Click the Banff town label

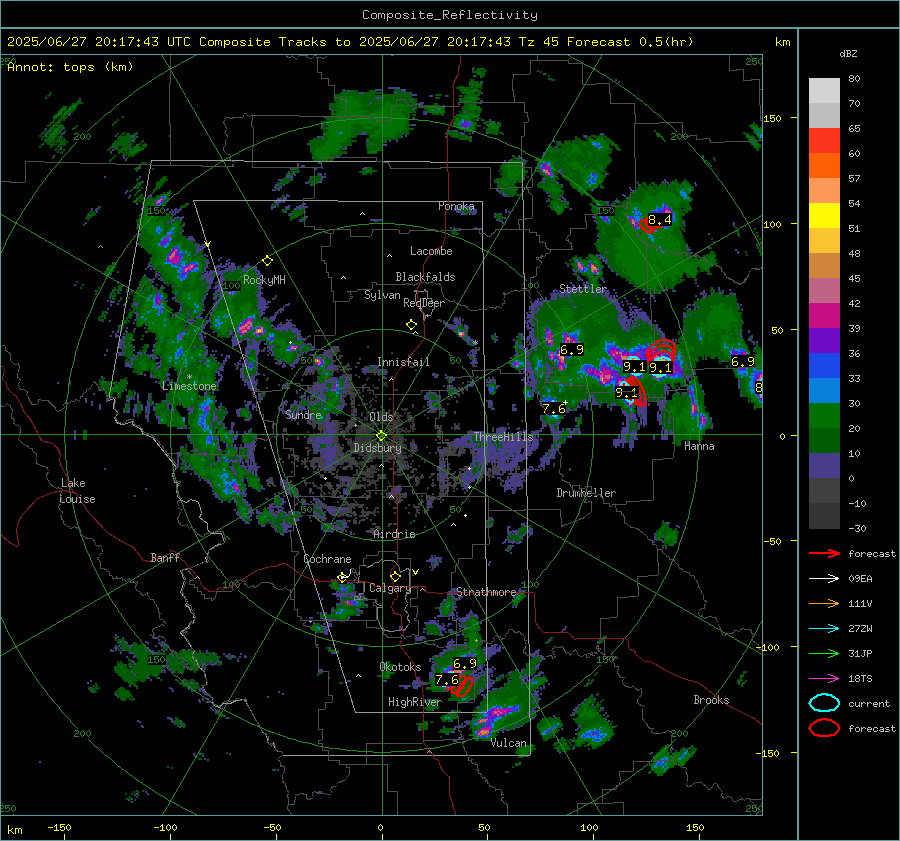point(165,558)
